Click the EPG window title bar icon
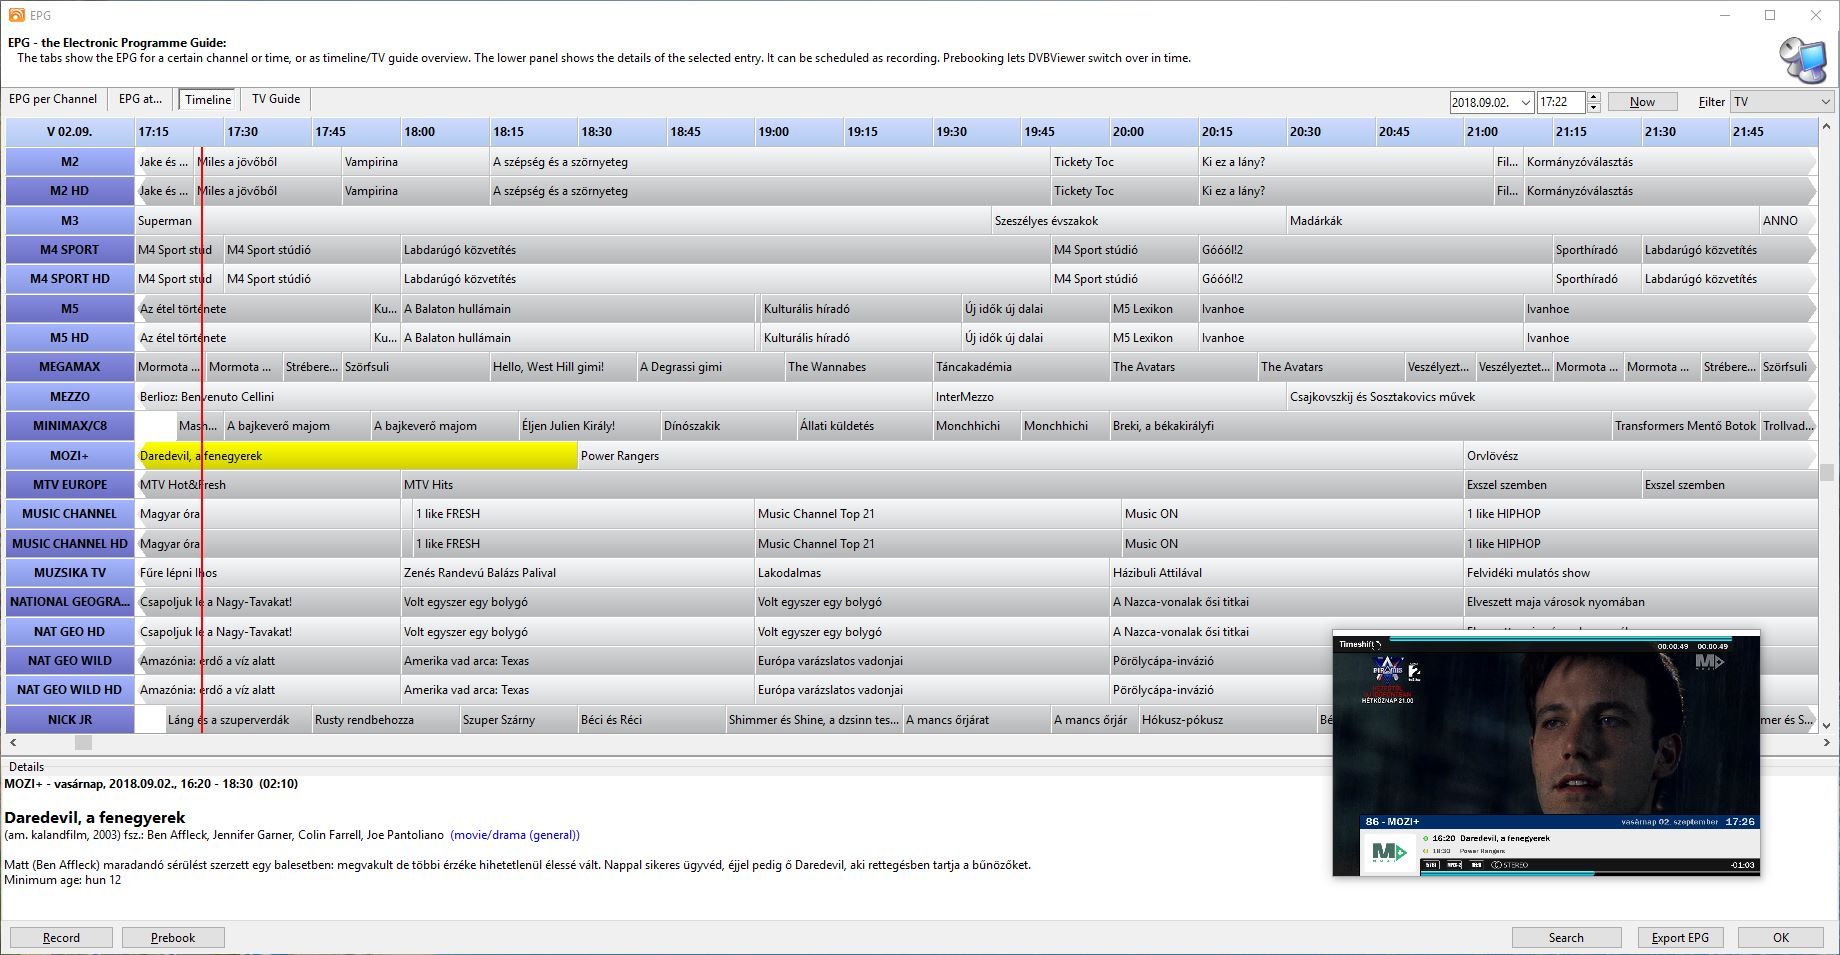Screen dimensions: 1840x955 pos(15,15)
